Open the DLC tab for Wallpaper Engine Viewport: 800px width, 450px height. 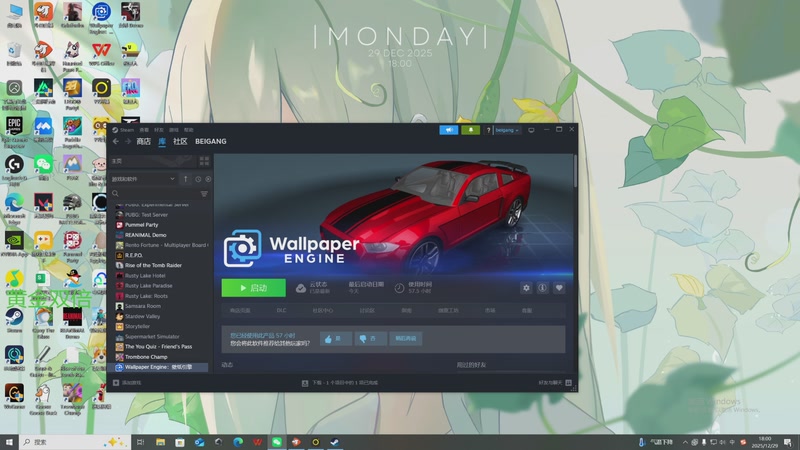(x=282, y=310)
